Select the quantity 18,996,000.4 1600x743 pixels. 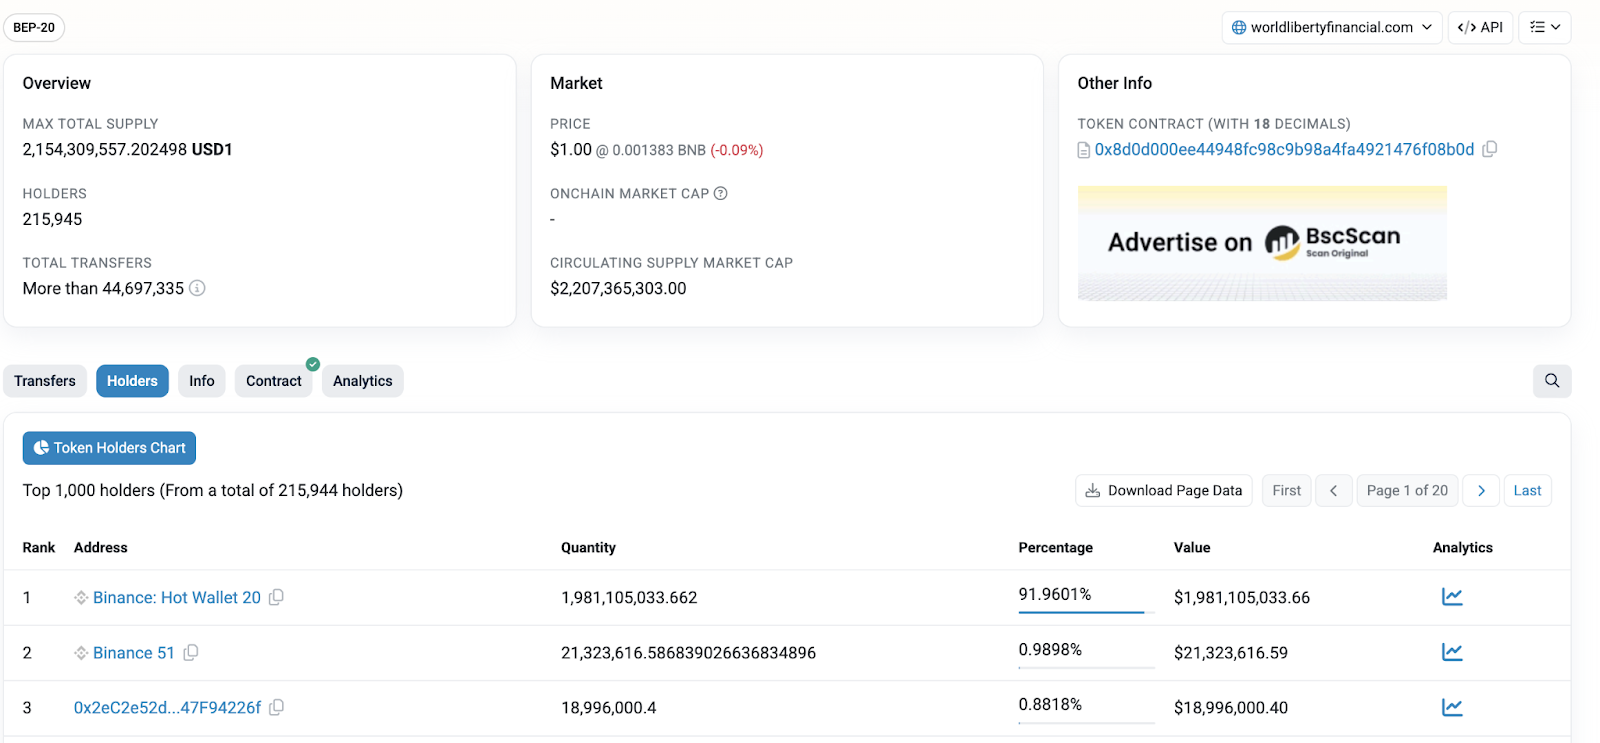(609, 707)
